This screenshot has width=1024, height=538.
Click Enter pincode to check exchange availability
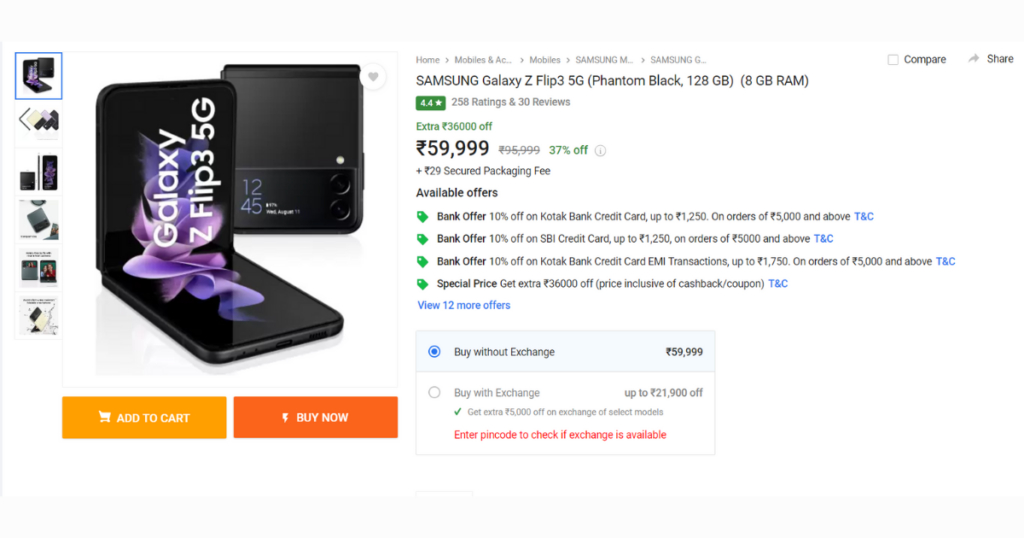tap(560, 435)
